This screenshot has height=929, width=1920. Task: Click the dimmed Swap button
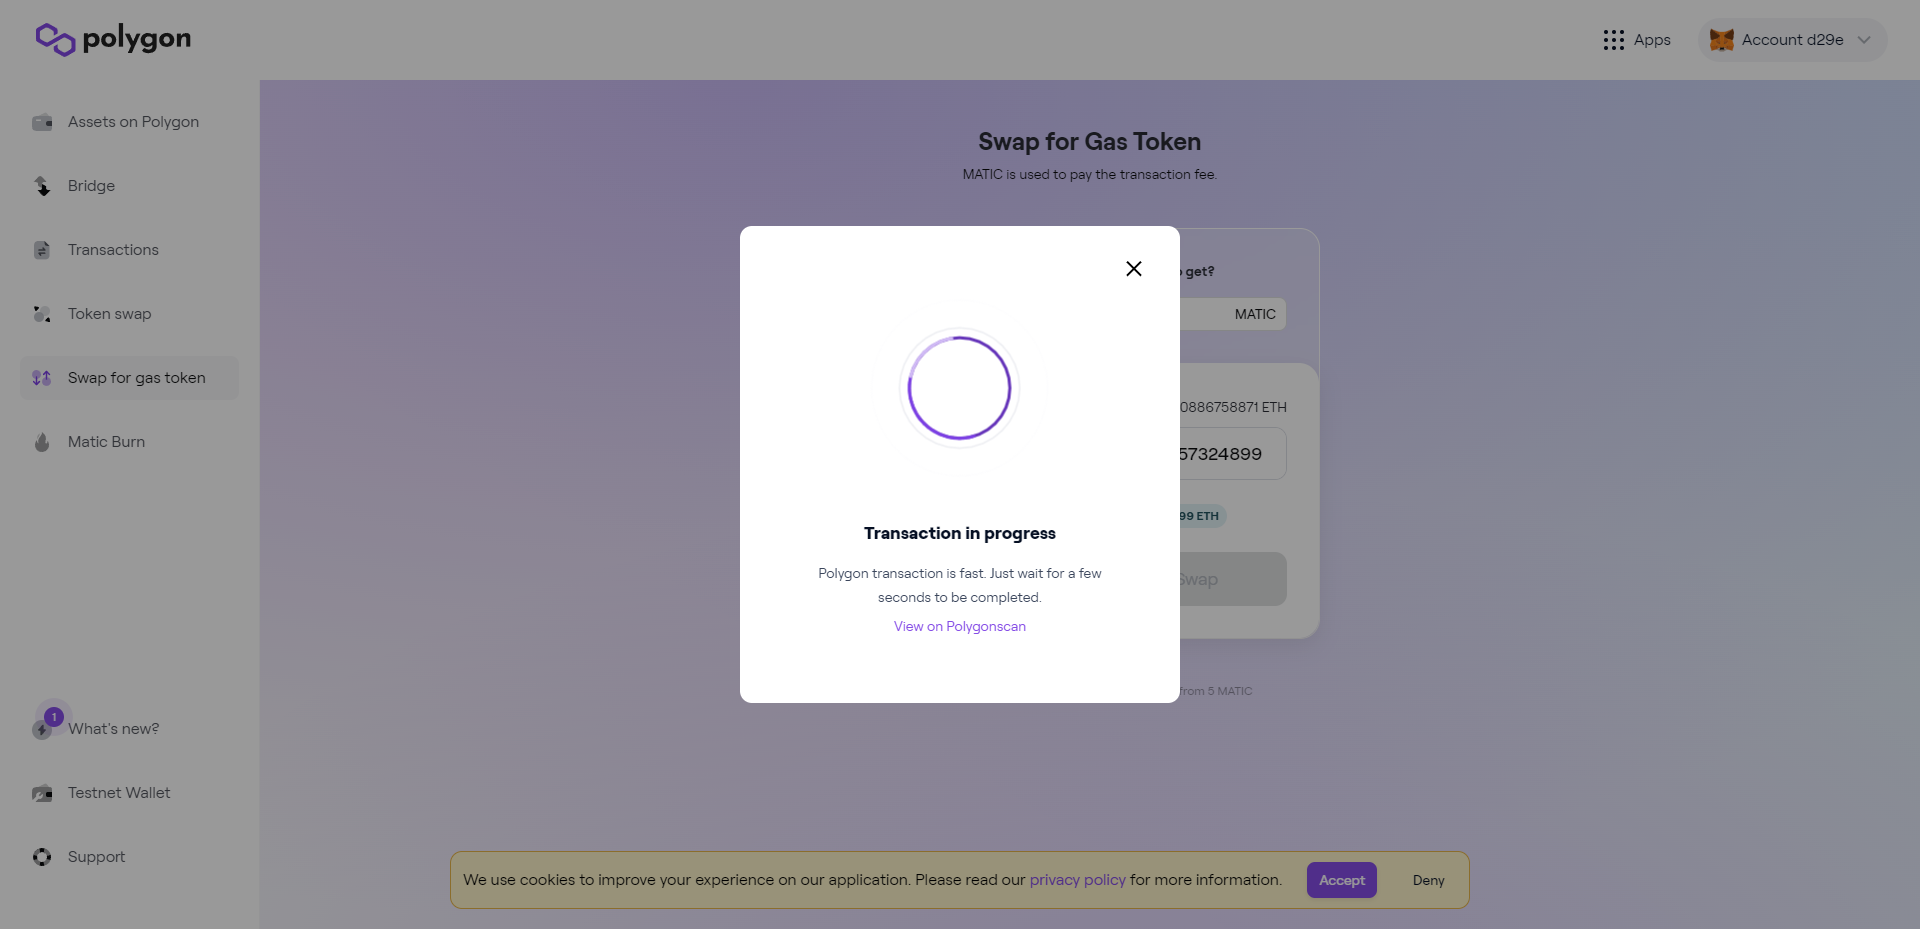[1233, 579]
